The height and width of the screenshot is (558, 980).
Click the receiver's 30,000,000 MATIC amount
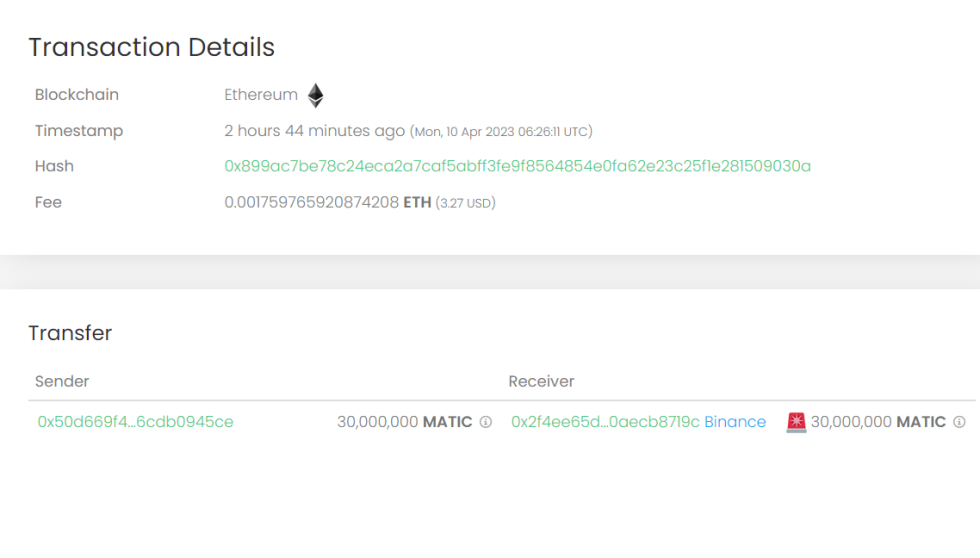878,422
